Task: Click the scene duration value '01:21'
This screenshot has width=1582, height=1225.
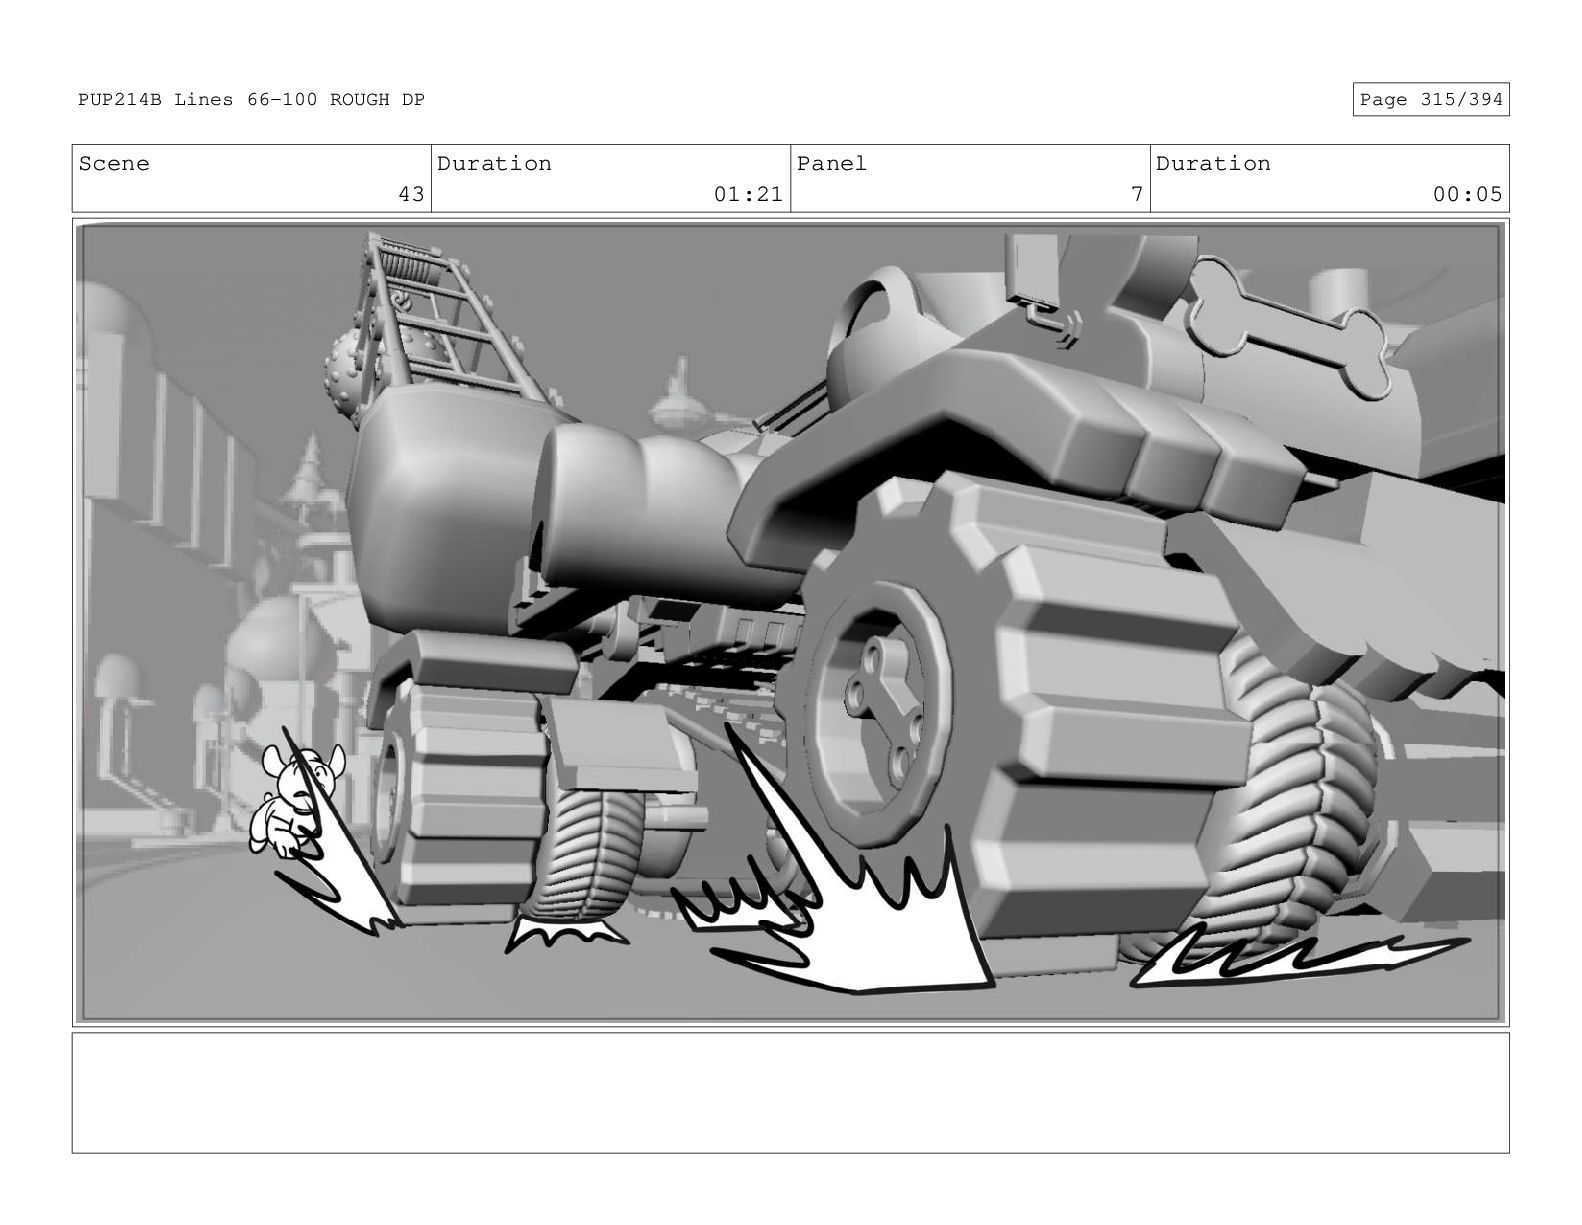Action: pyautogui.click(x=748, y=194)
